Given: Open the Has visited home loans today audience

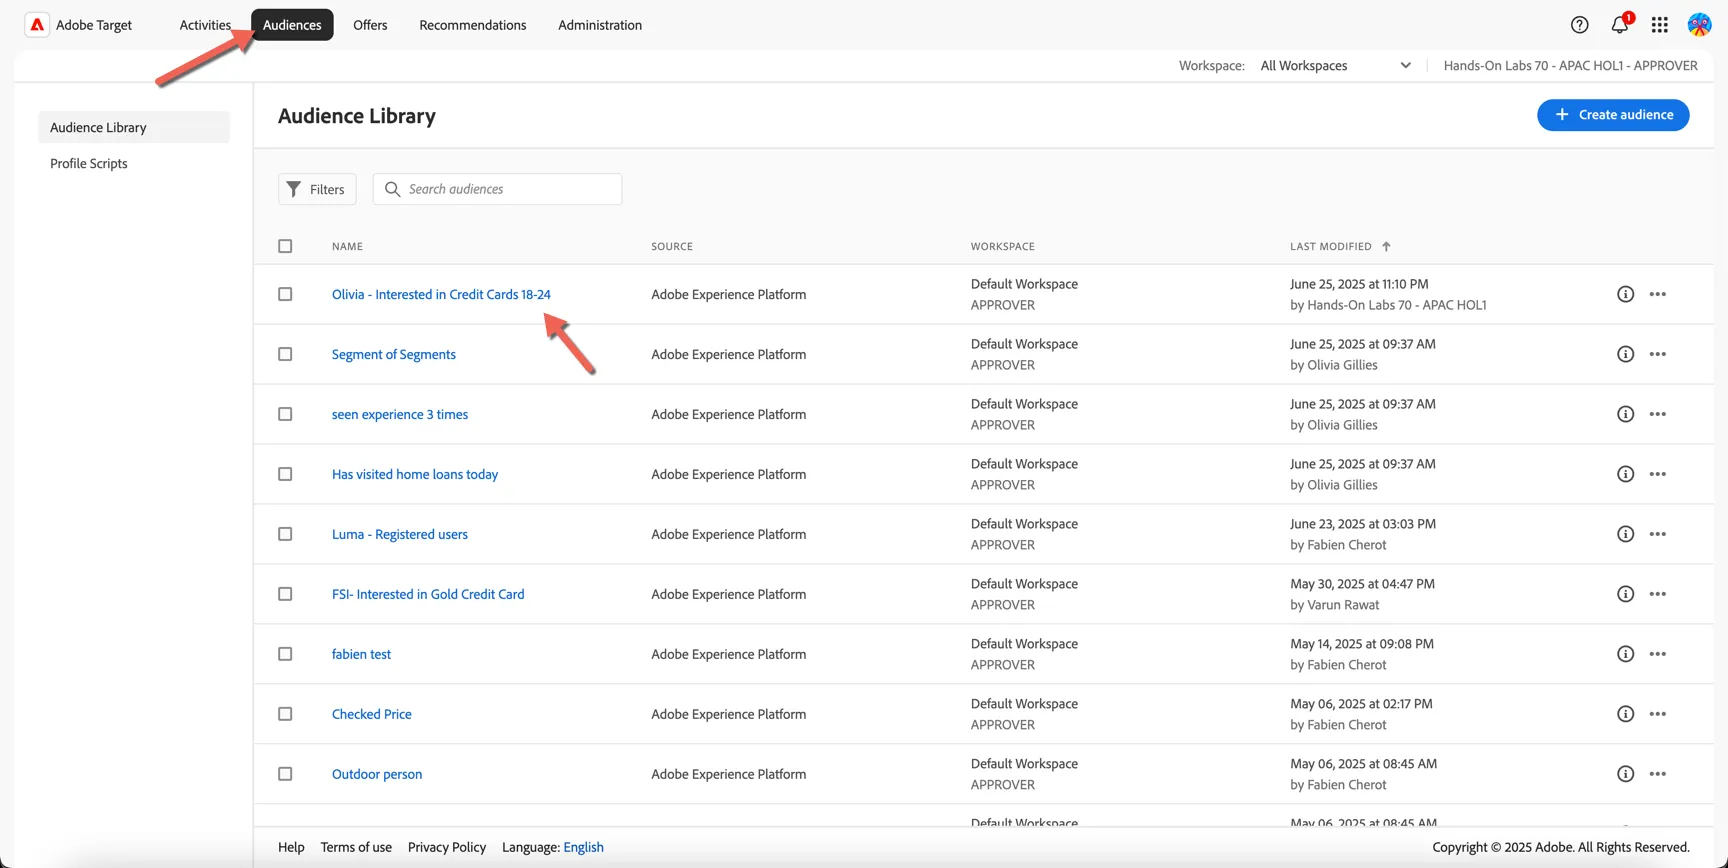Looking at the screenshot, I should pos(415,474).
